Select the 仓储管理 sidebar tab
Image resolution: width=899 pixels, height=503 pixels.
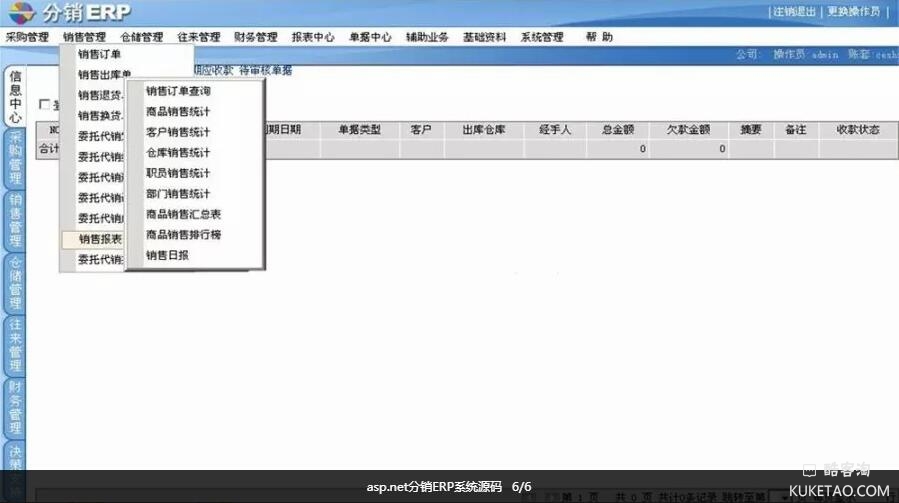15,283
